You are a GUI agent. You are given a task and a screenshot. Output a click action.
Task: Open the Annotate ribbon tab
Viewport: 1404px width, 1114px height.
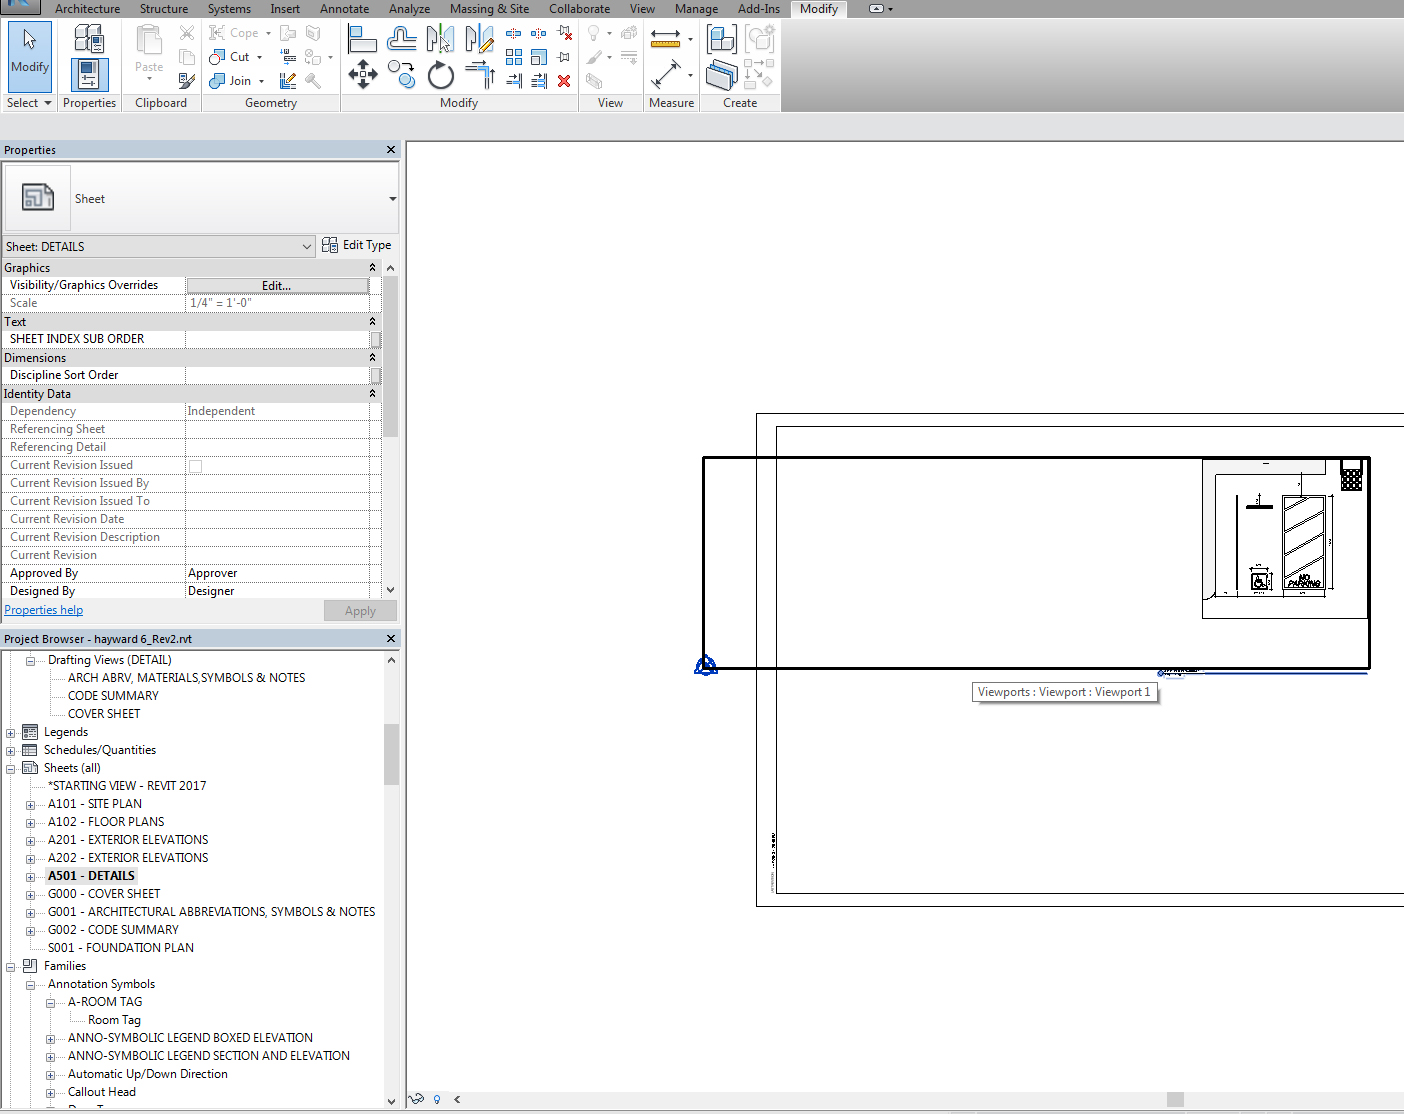(x=344, y=9)
